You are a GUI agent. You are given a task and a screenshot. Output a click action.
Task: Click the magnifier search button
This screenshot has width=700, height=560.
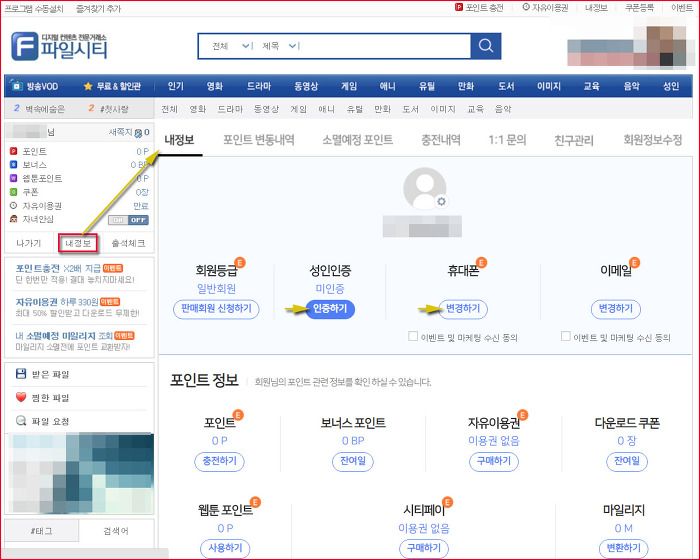pyautogui.click(x=486, y=46)
